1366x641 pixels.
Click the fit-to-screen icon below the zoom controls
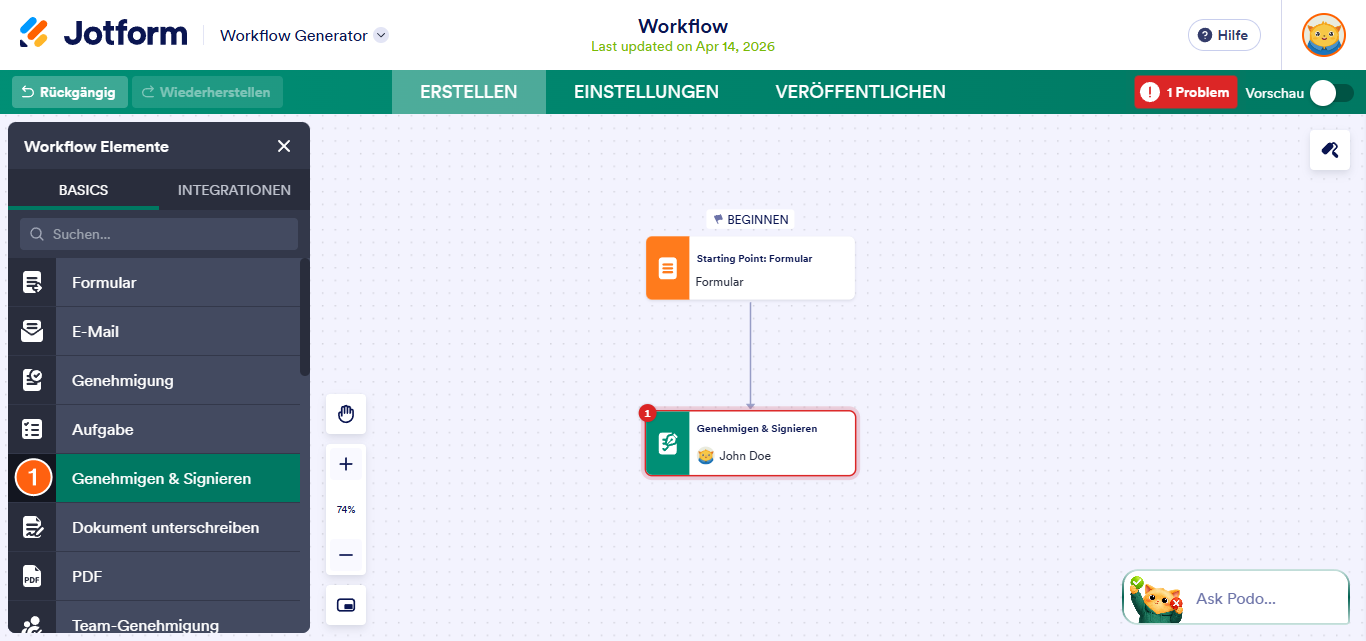click(345, 605)
